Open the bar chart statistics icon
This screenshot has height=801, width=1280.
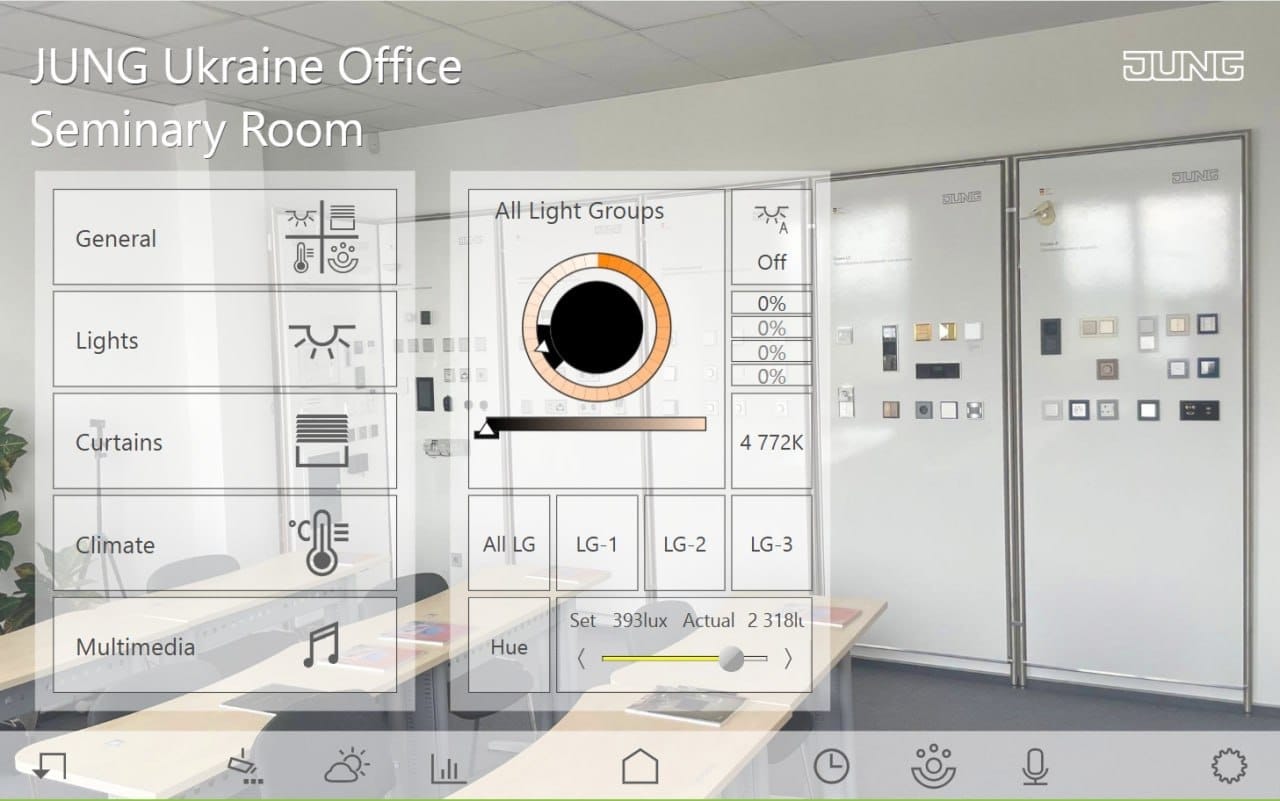(x=447, y=768)
